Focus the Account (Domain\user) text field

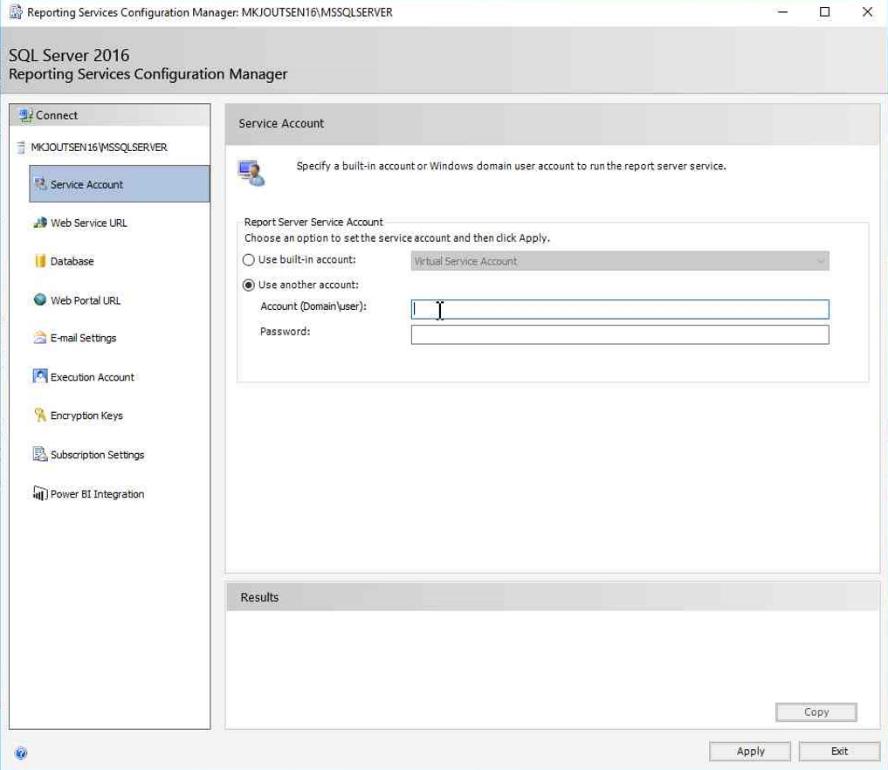[x=620, y=309]
